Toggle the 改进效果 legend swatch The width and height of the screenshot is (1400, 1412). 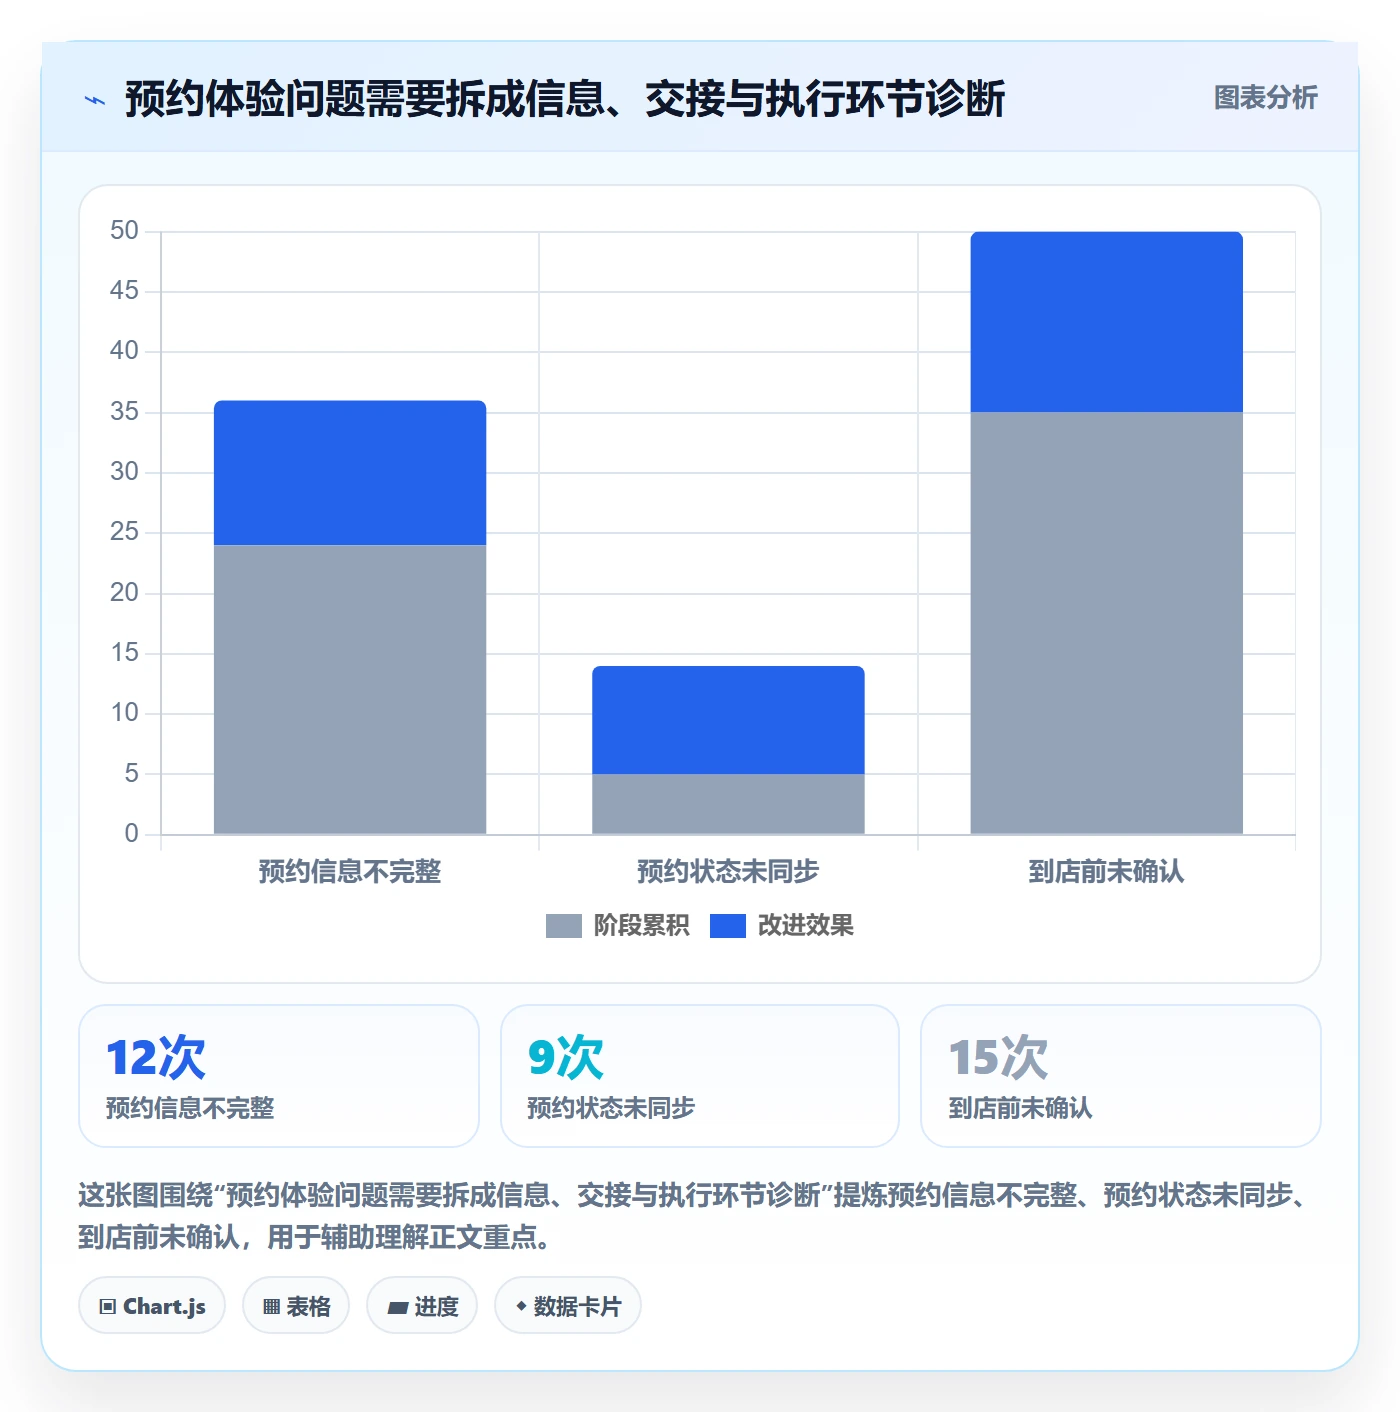pos(728,926)
